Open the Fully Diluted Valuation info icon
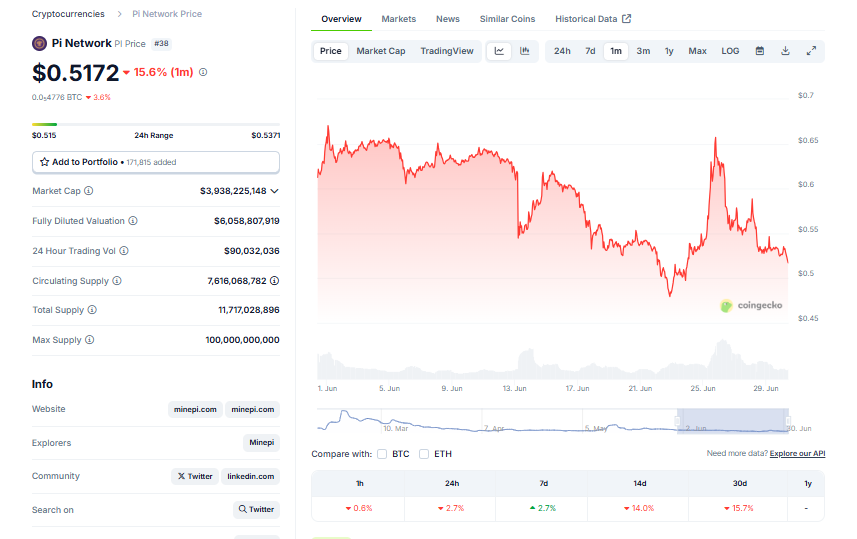This screenshot has height=539, width=857. pyautogui.click(x=133, y=221)
